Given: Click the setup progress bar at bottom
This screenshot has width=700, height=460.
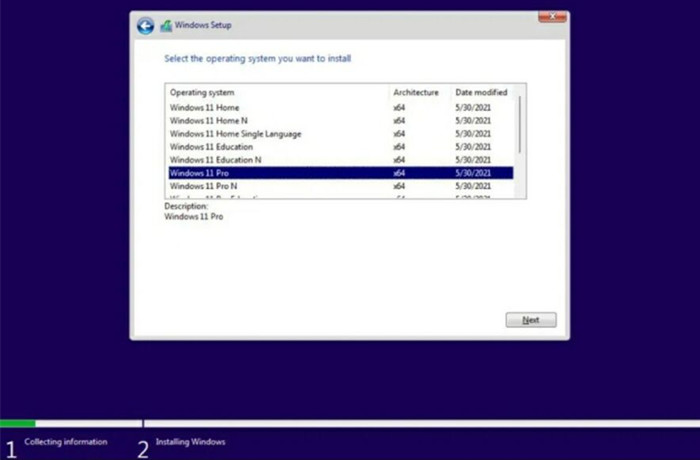Looking at the screenshot, I should tap(350, 423).
